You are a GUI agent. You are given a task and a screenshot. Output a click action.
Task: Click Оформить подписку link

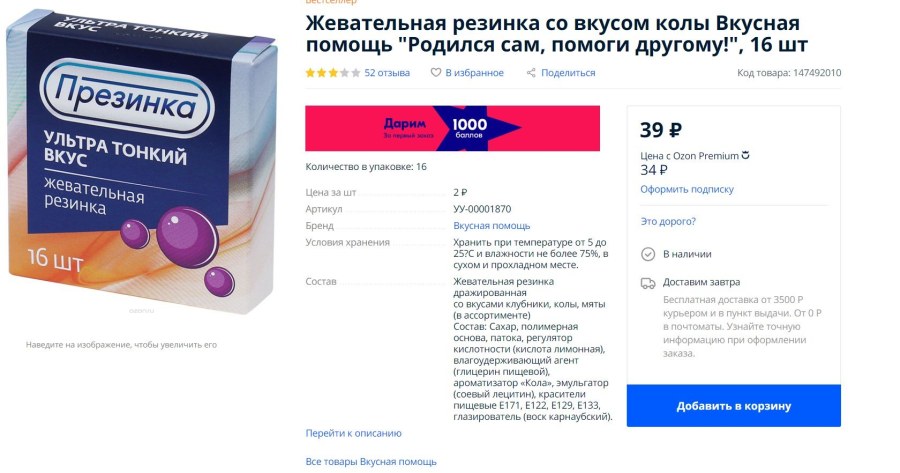tap(687, 189)
